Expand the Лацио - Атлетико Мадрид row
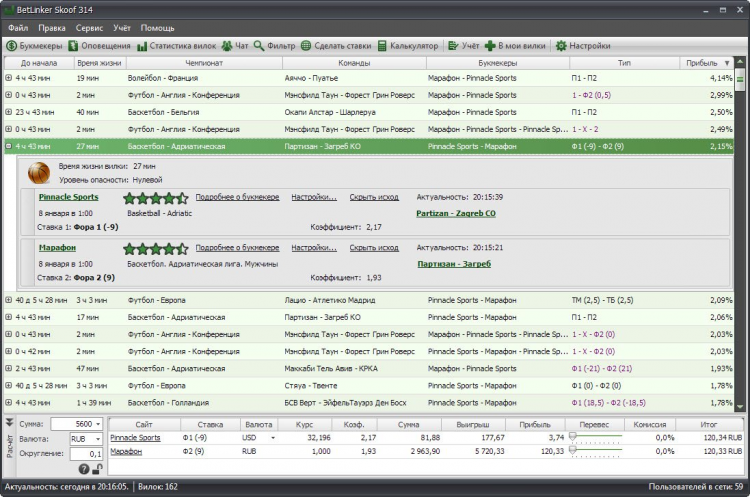This screenshot has width=750, height=497. (8, 300)
